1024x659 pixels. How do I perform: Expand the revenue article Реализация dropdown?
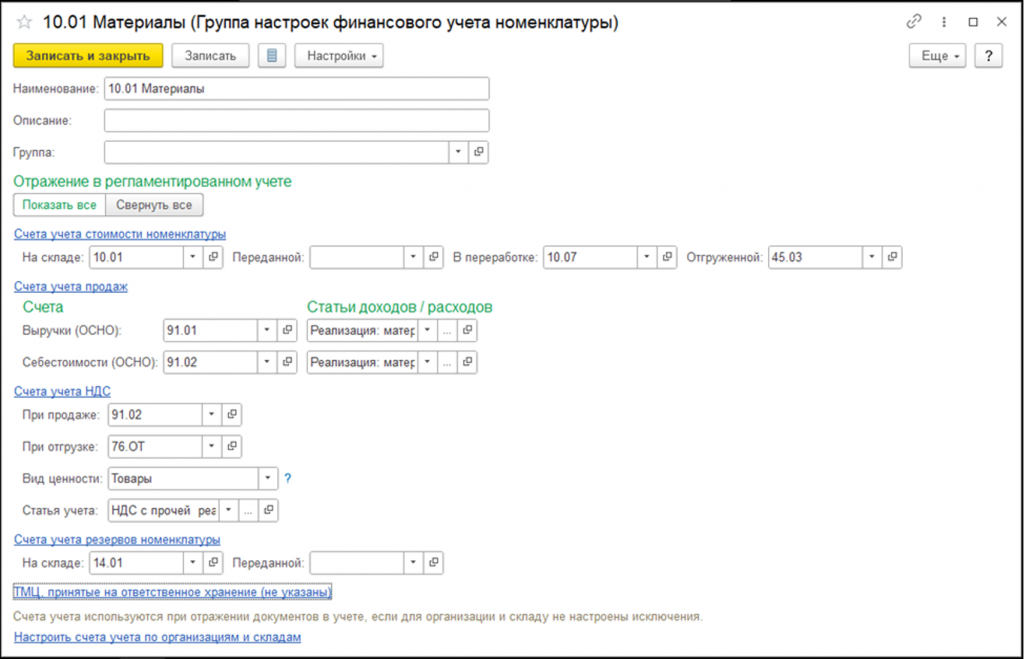427,330
